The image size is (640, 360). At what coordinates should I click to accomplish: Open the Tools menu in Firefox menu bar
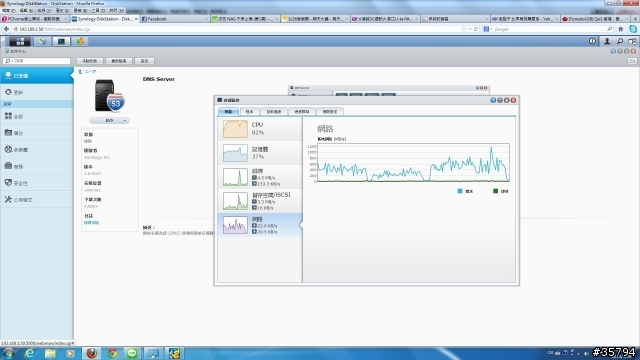point(97,11)
